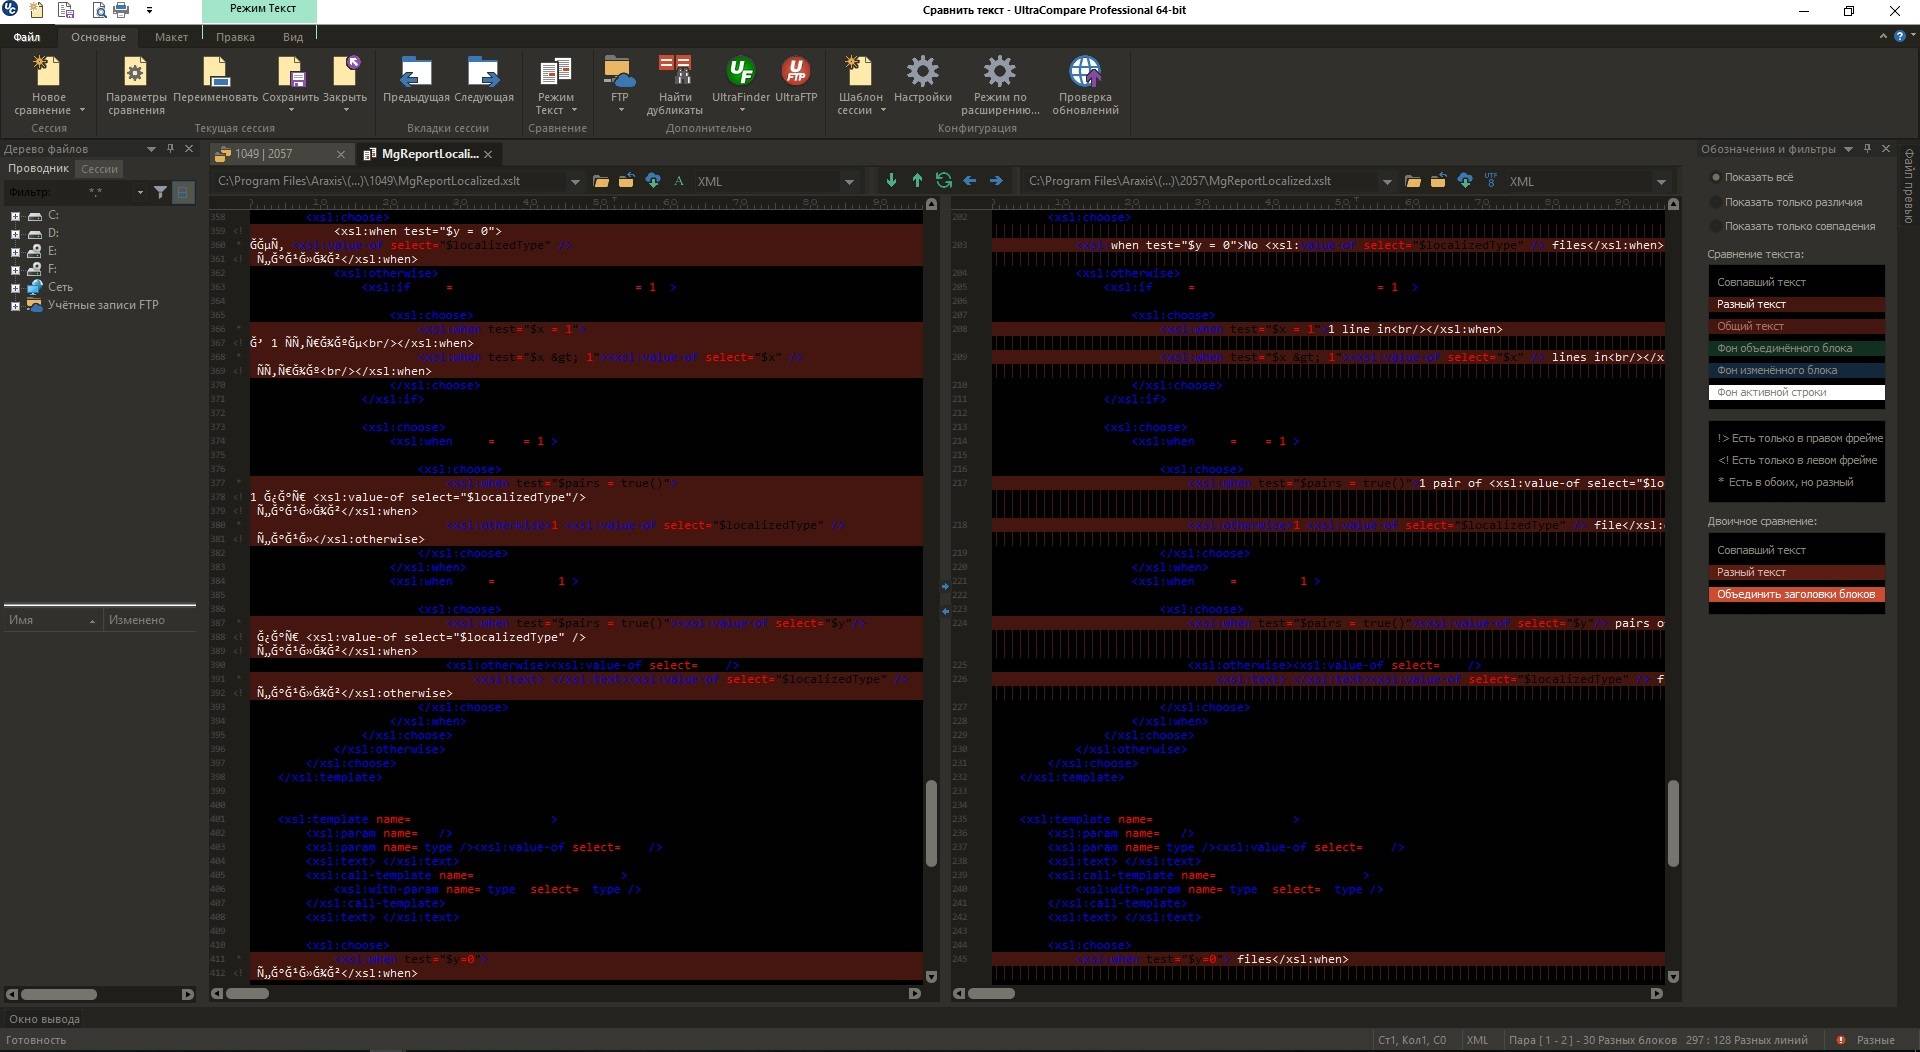
Task: Click the Следующая session tab icon
Action: [484, 72]
